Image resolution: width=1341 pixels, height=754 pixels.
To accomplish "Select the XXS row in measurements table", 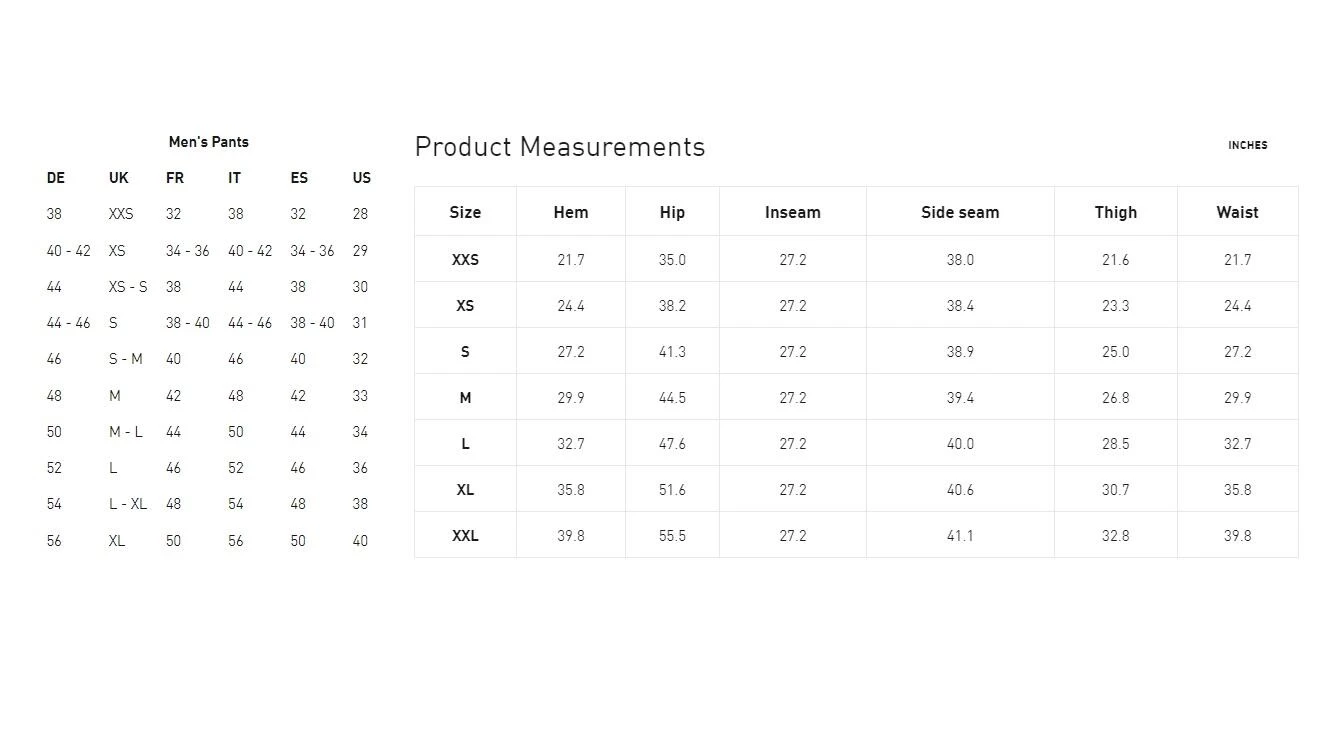I will [x=465, y=260].
